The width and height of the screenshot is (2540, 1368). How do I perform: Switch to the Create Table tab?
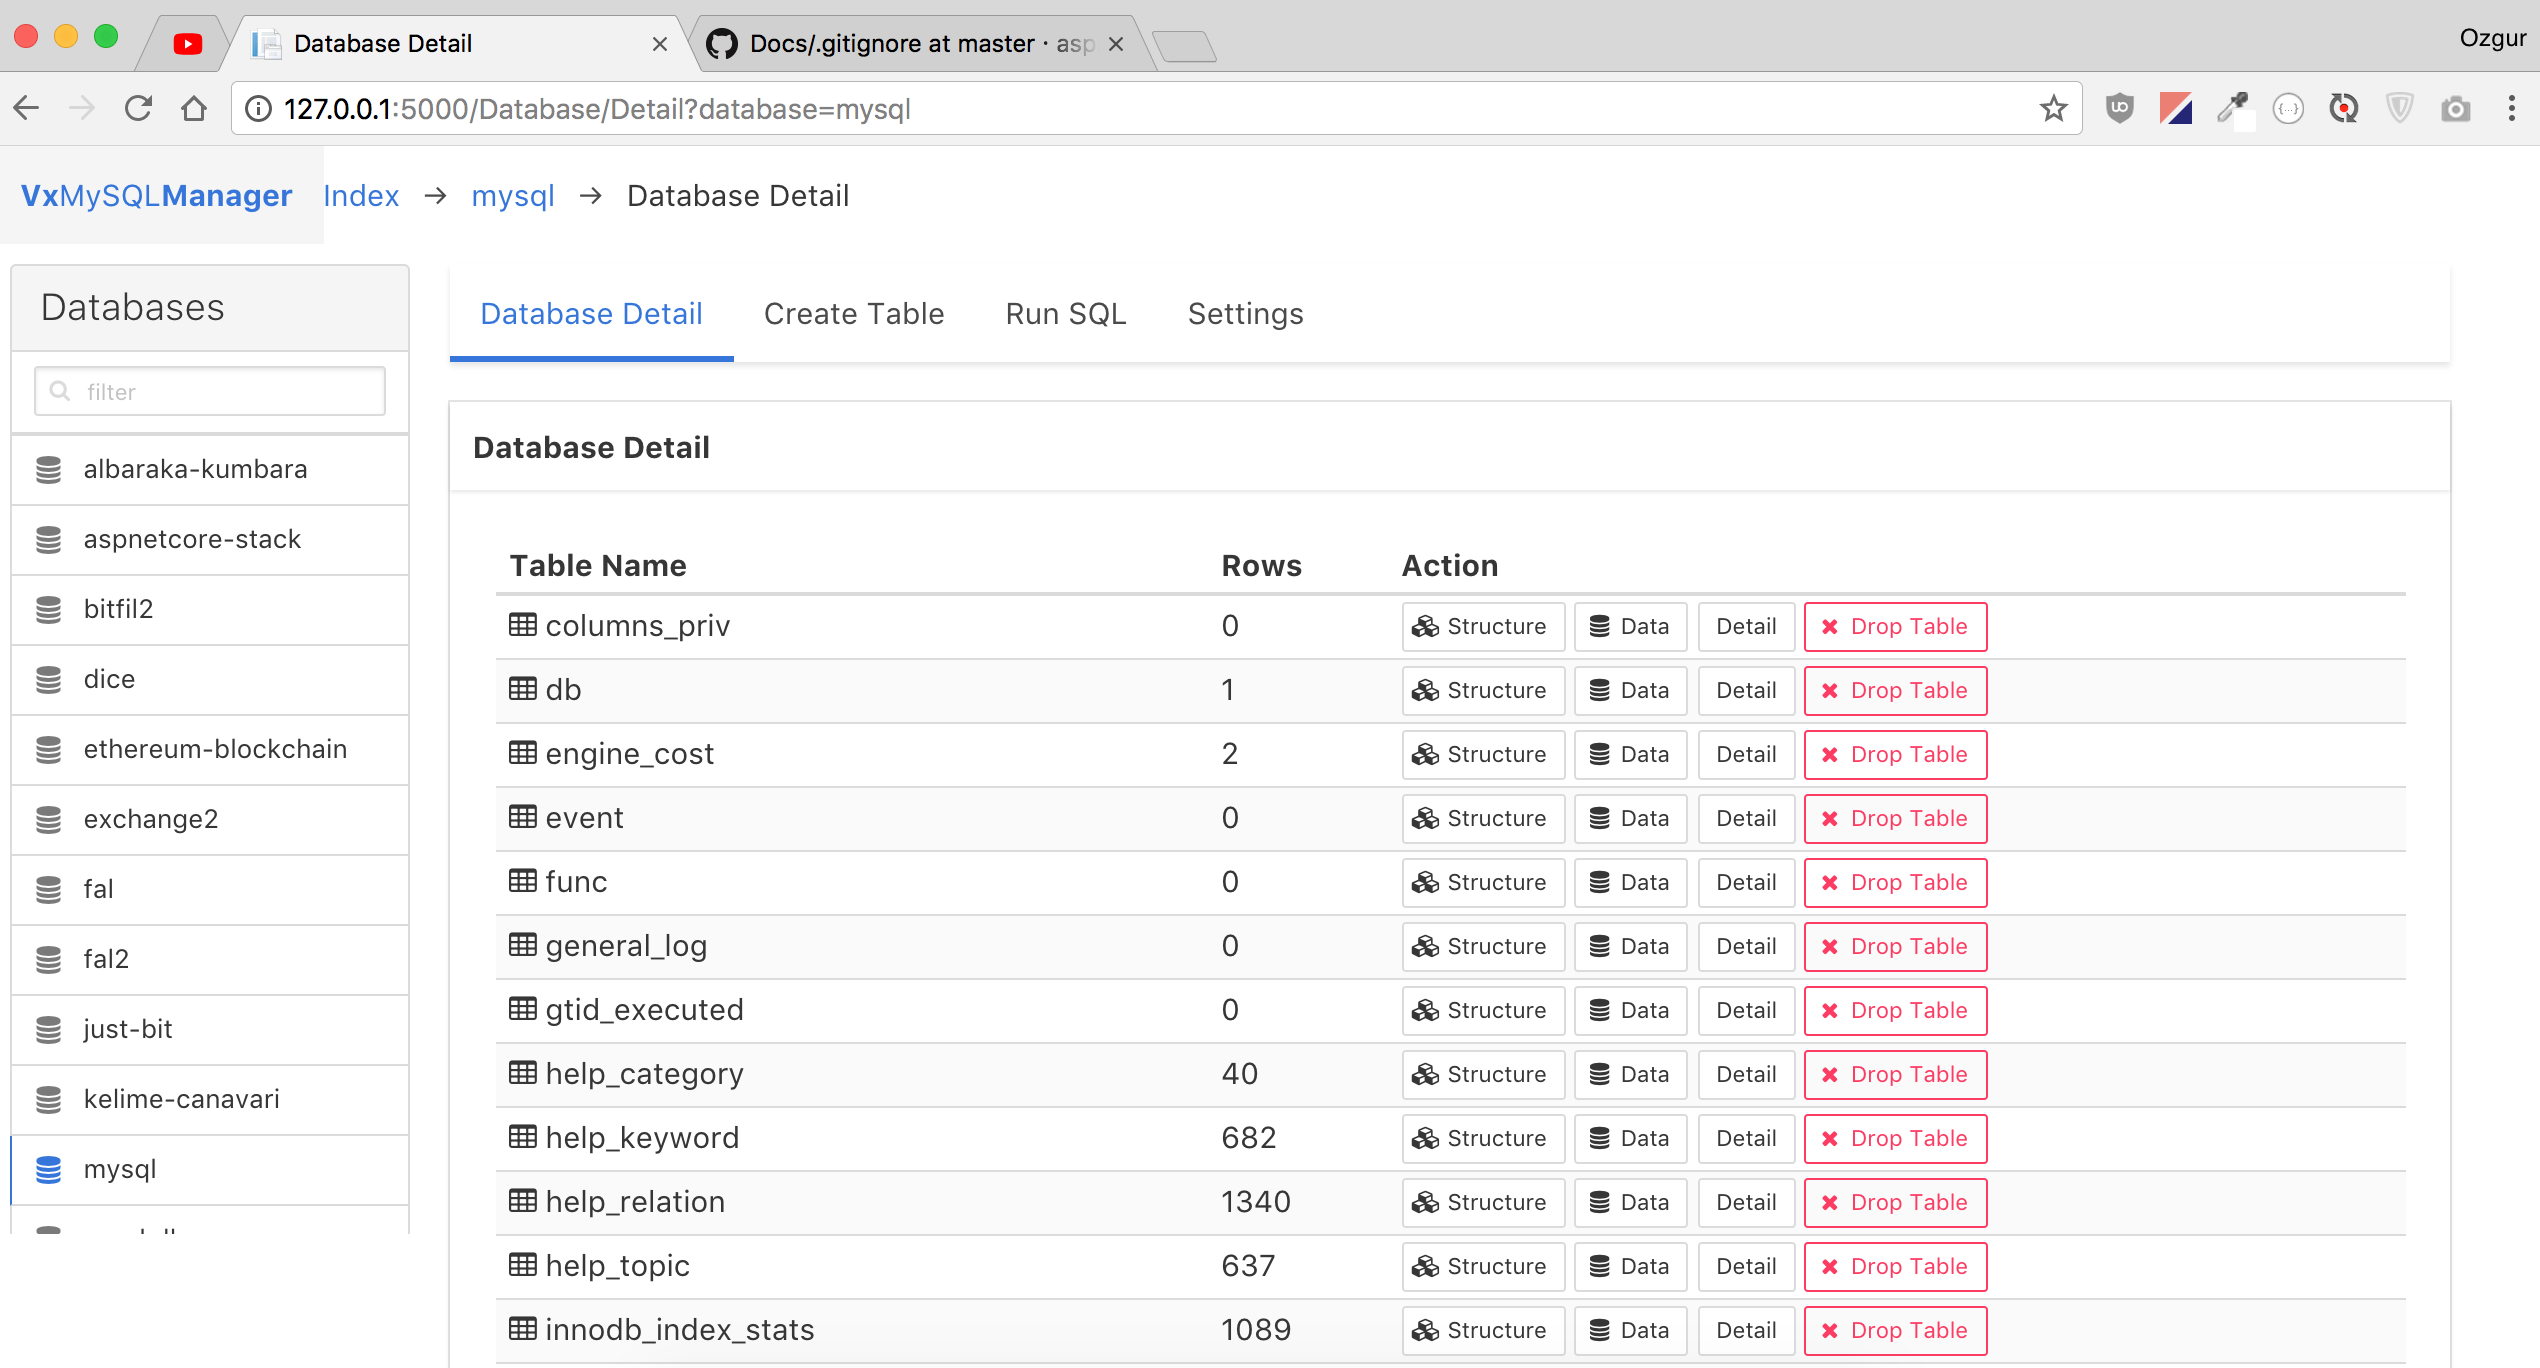[x=853, y=314]
